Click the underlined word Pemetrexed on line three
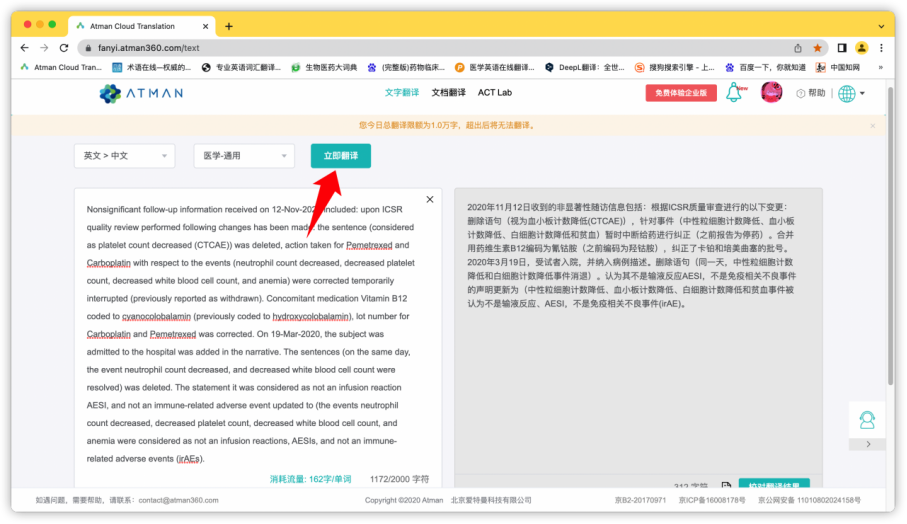This screenshot has height=524, width=907. (369, 245)
